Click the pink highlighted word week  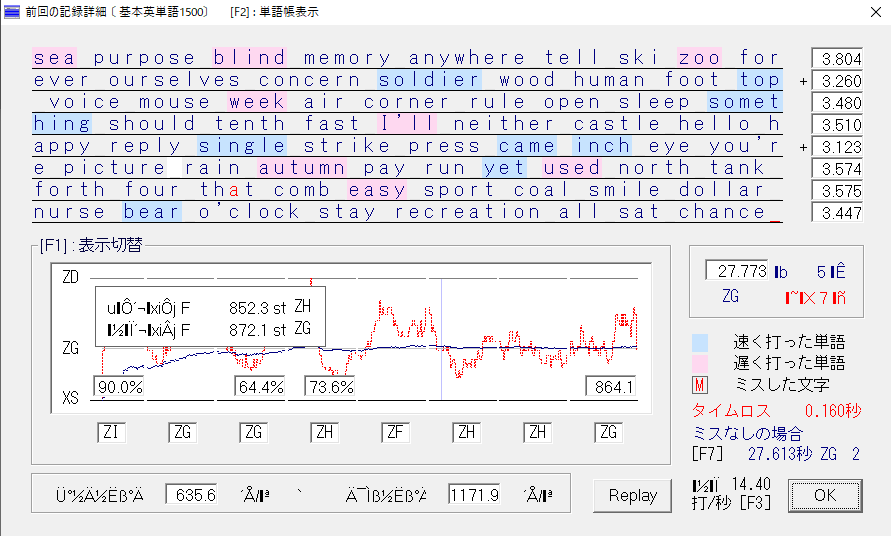(x=257, y=102)
